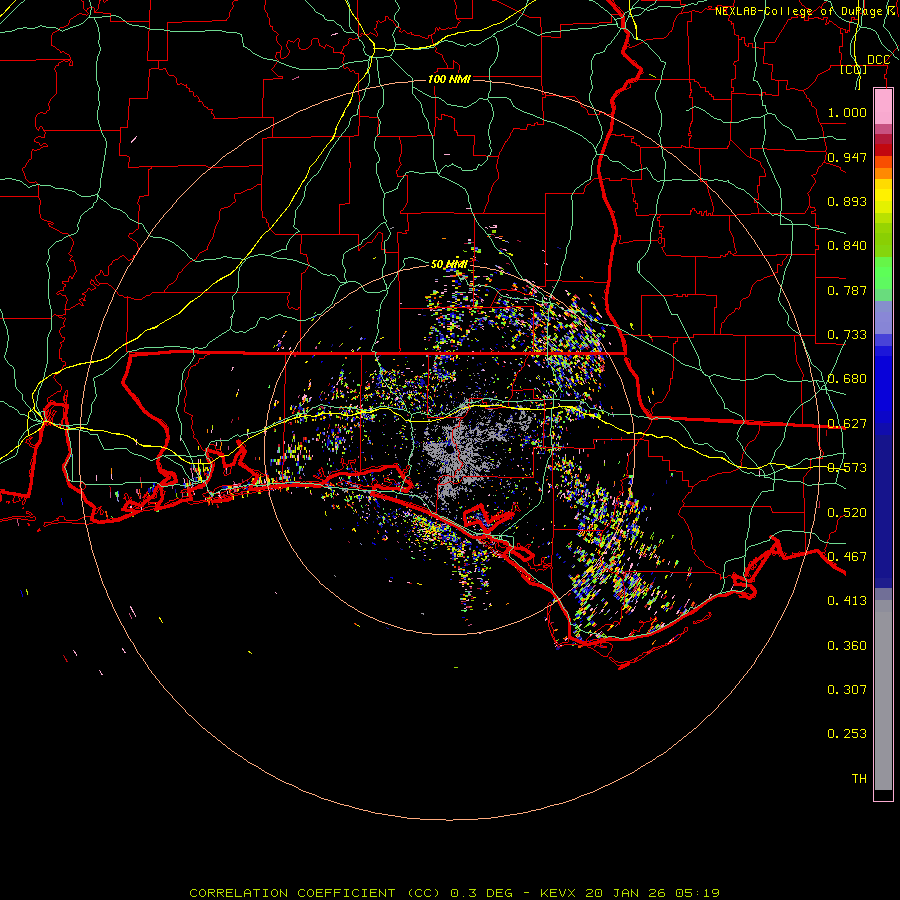Click the 0.627 legend value
The width and height of the screenshot is (900, 900).
[x=847, y=424]
